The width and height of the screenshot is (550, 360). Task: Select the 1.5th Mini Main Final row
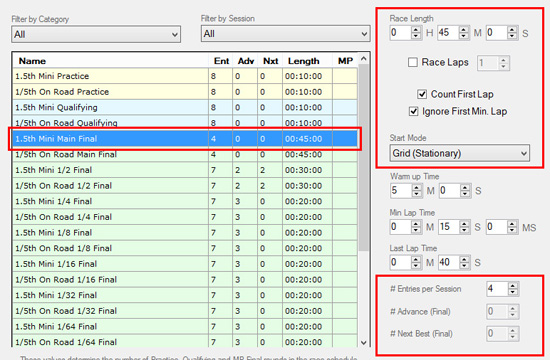(x=185, y=139)
